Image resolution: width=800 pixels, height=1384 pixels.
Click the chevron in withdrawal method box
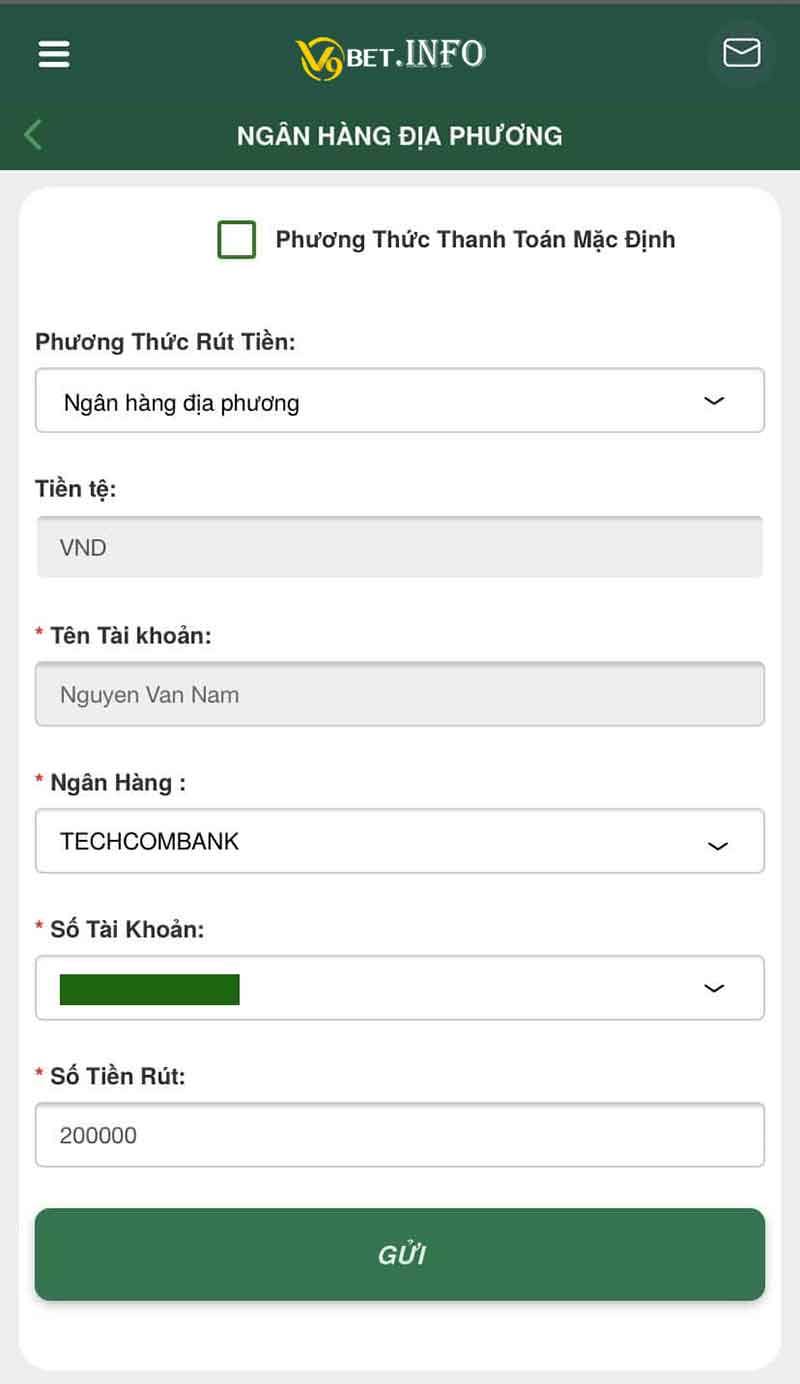[714, 400]
